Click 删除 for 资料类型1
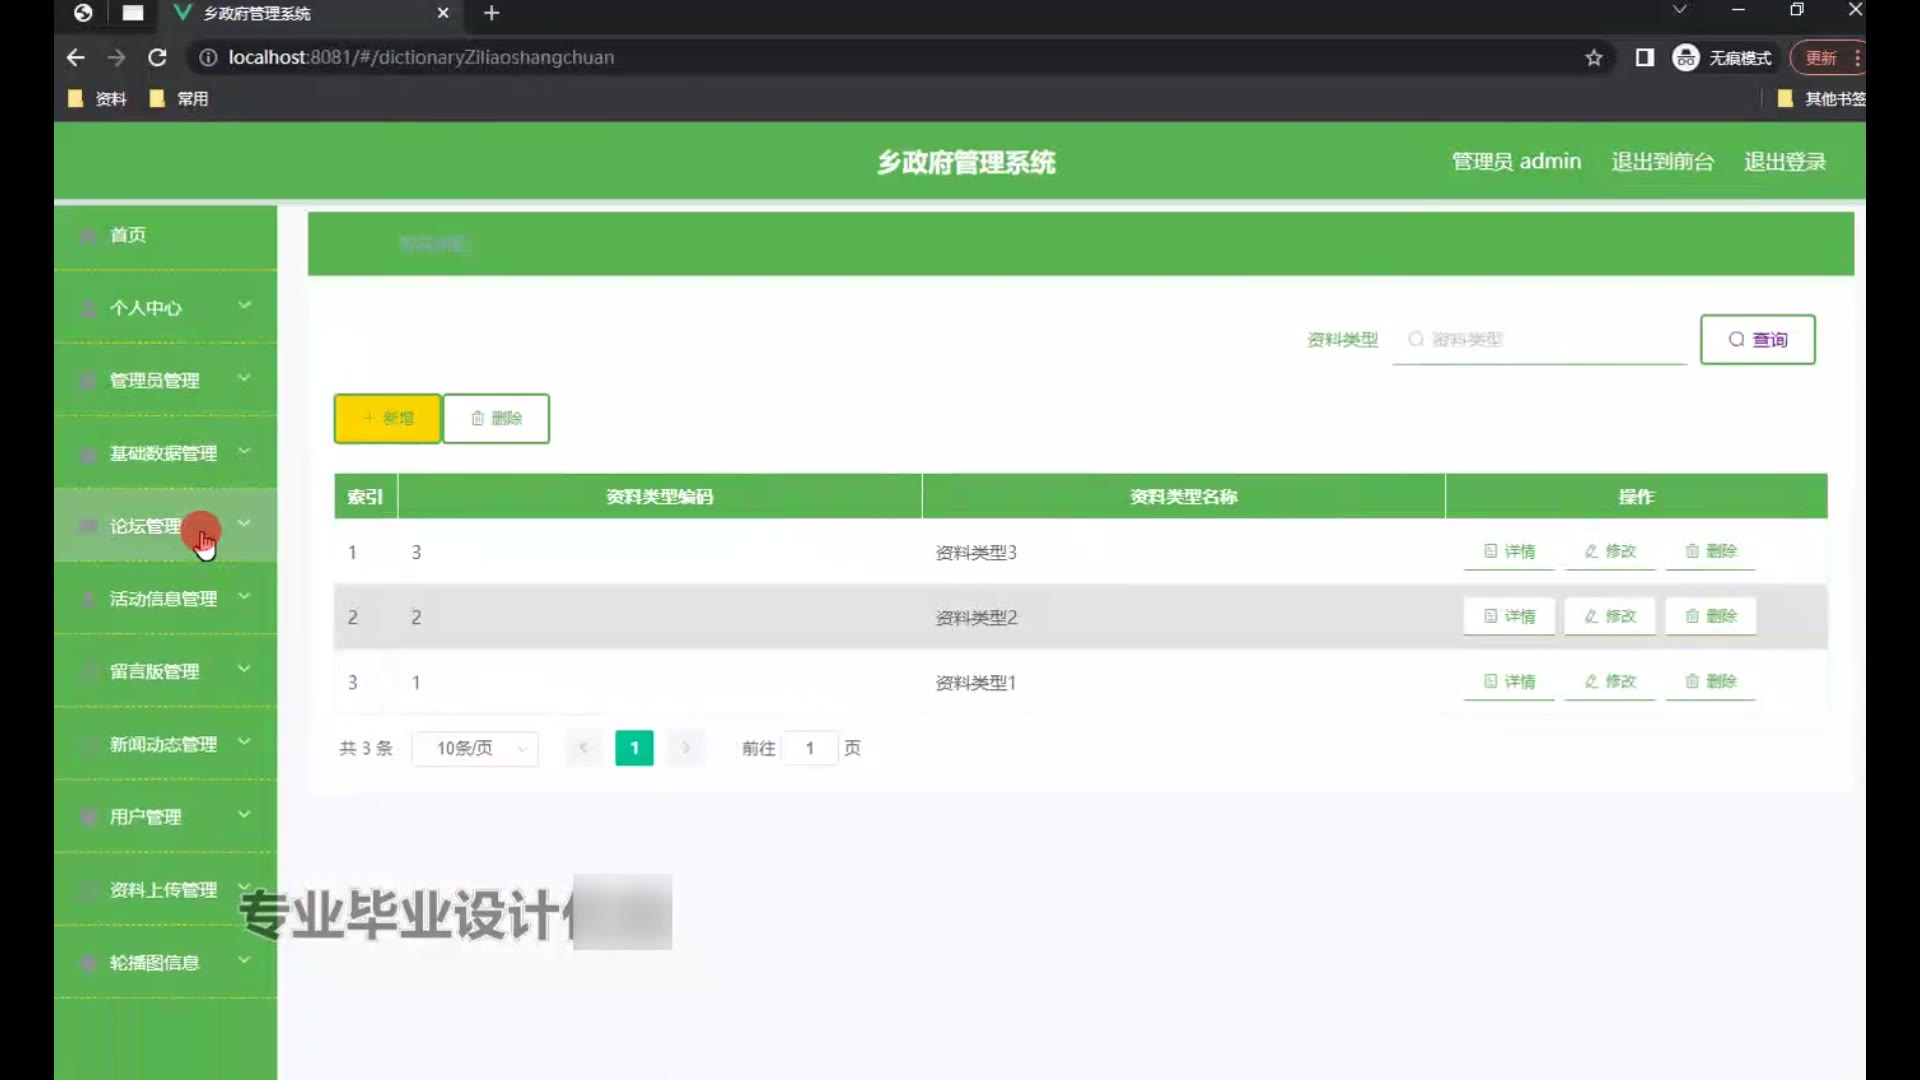1920x1080 pixels. click(1711, 681)
